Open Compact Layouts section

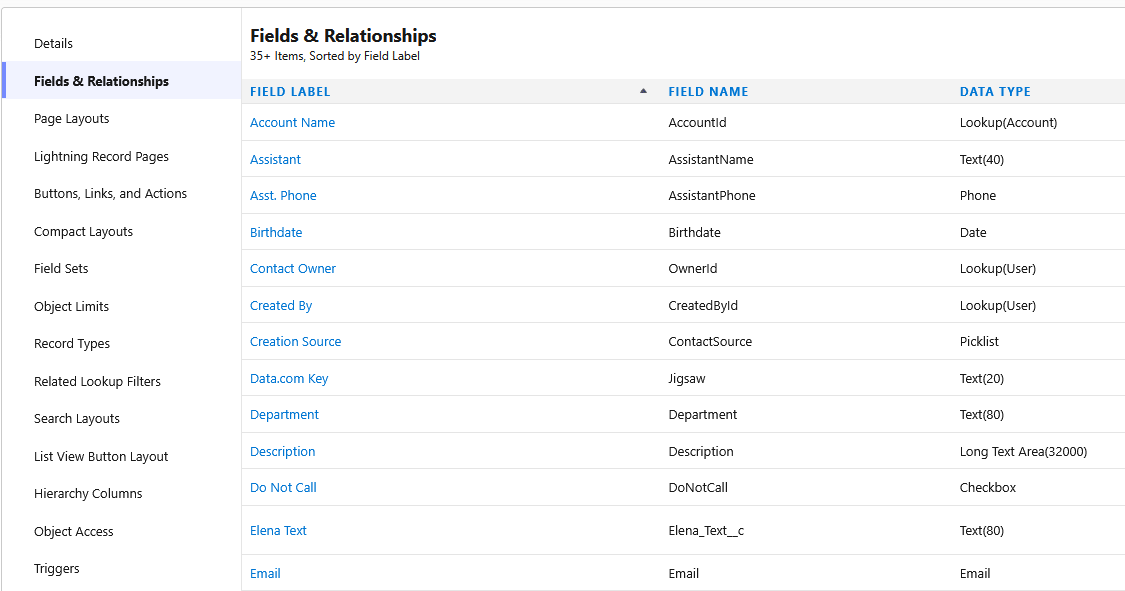tap(83, 232)
